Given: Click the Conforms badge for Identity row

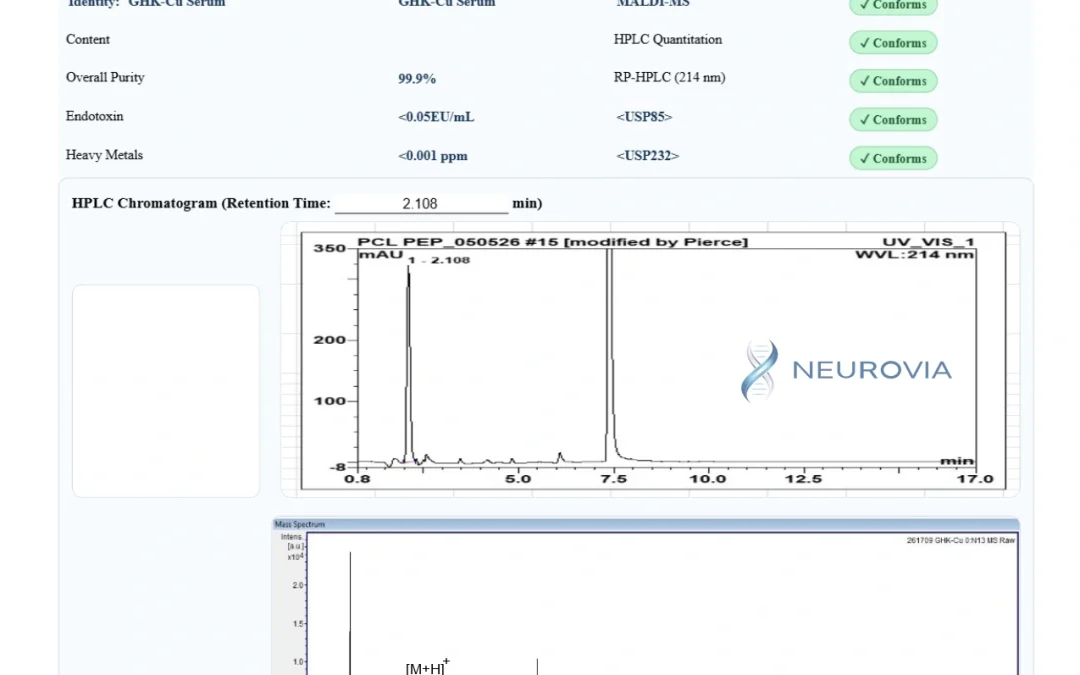Looking at the screenshot, I should click(893, 6).
